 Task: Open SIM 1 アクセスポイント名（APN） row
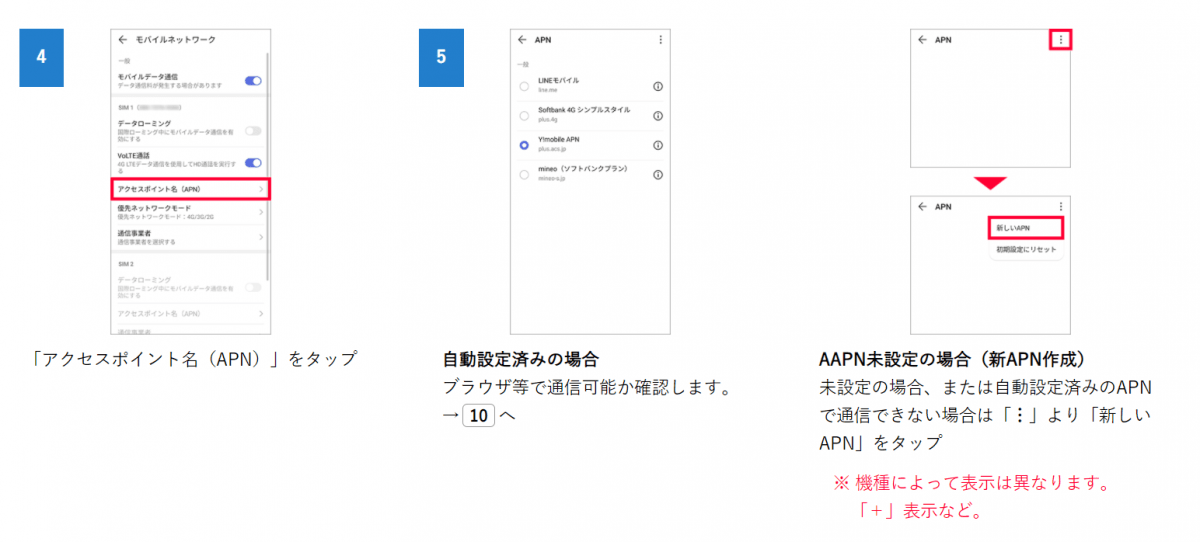(190, 189)
